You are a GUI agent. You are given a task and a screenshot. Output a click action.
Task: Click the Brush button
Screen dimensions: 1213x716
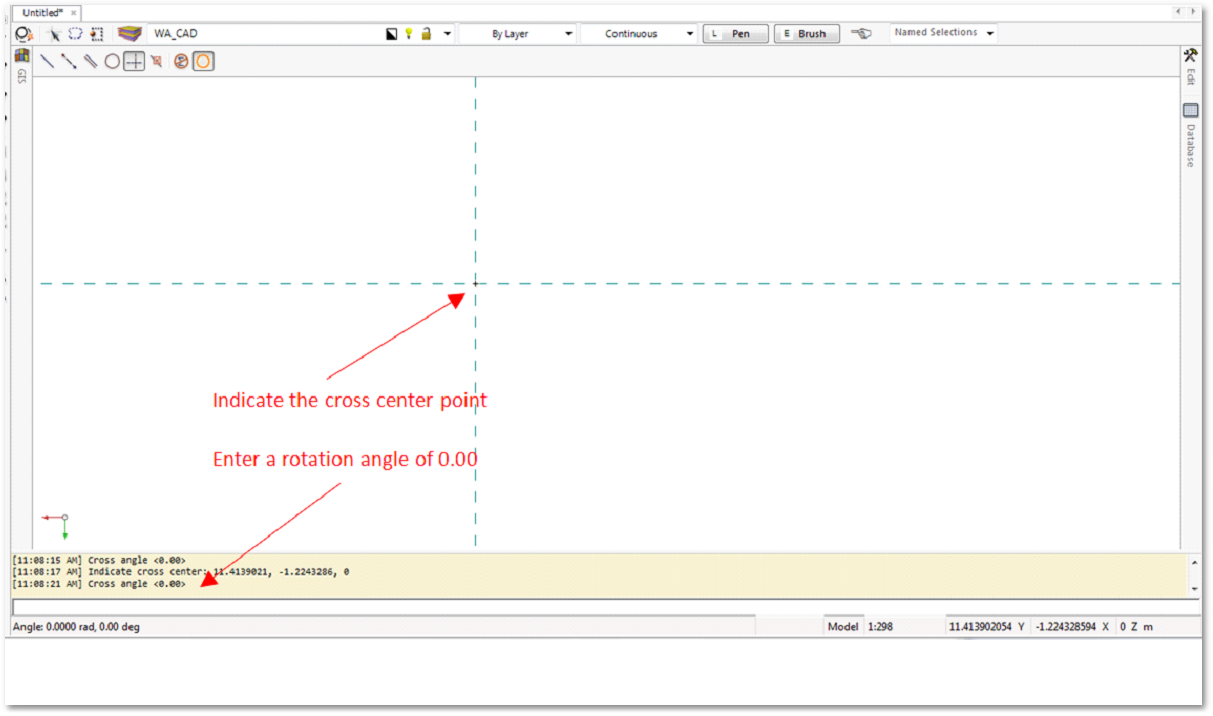tap(806, 34)
